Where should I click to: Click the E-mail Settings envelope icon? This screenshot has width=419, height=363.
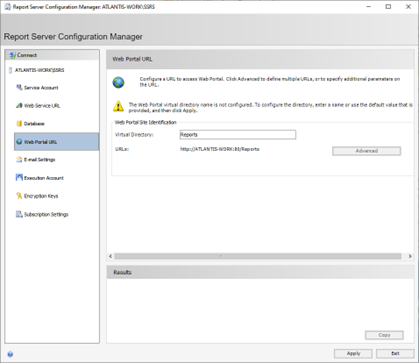pyautogui.click(x=19, y=160)
